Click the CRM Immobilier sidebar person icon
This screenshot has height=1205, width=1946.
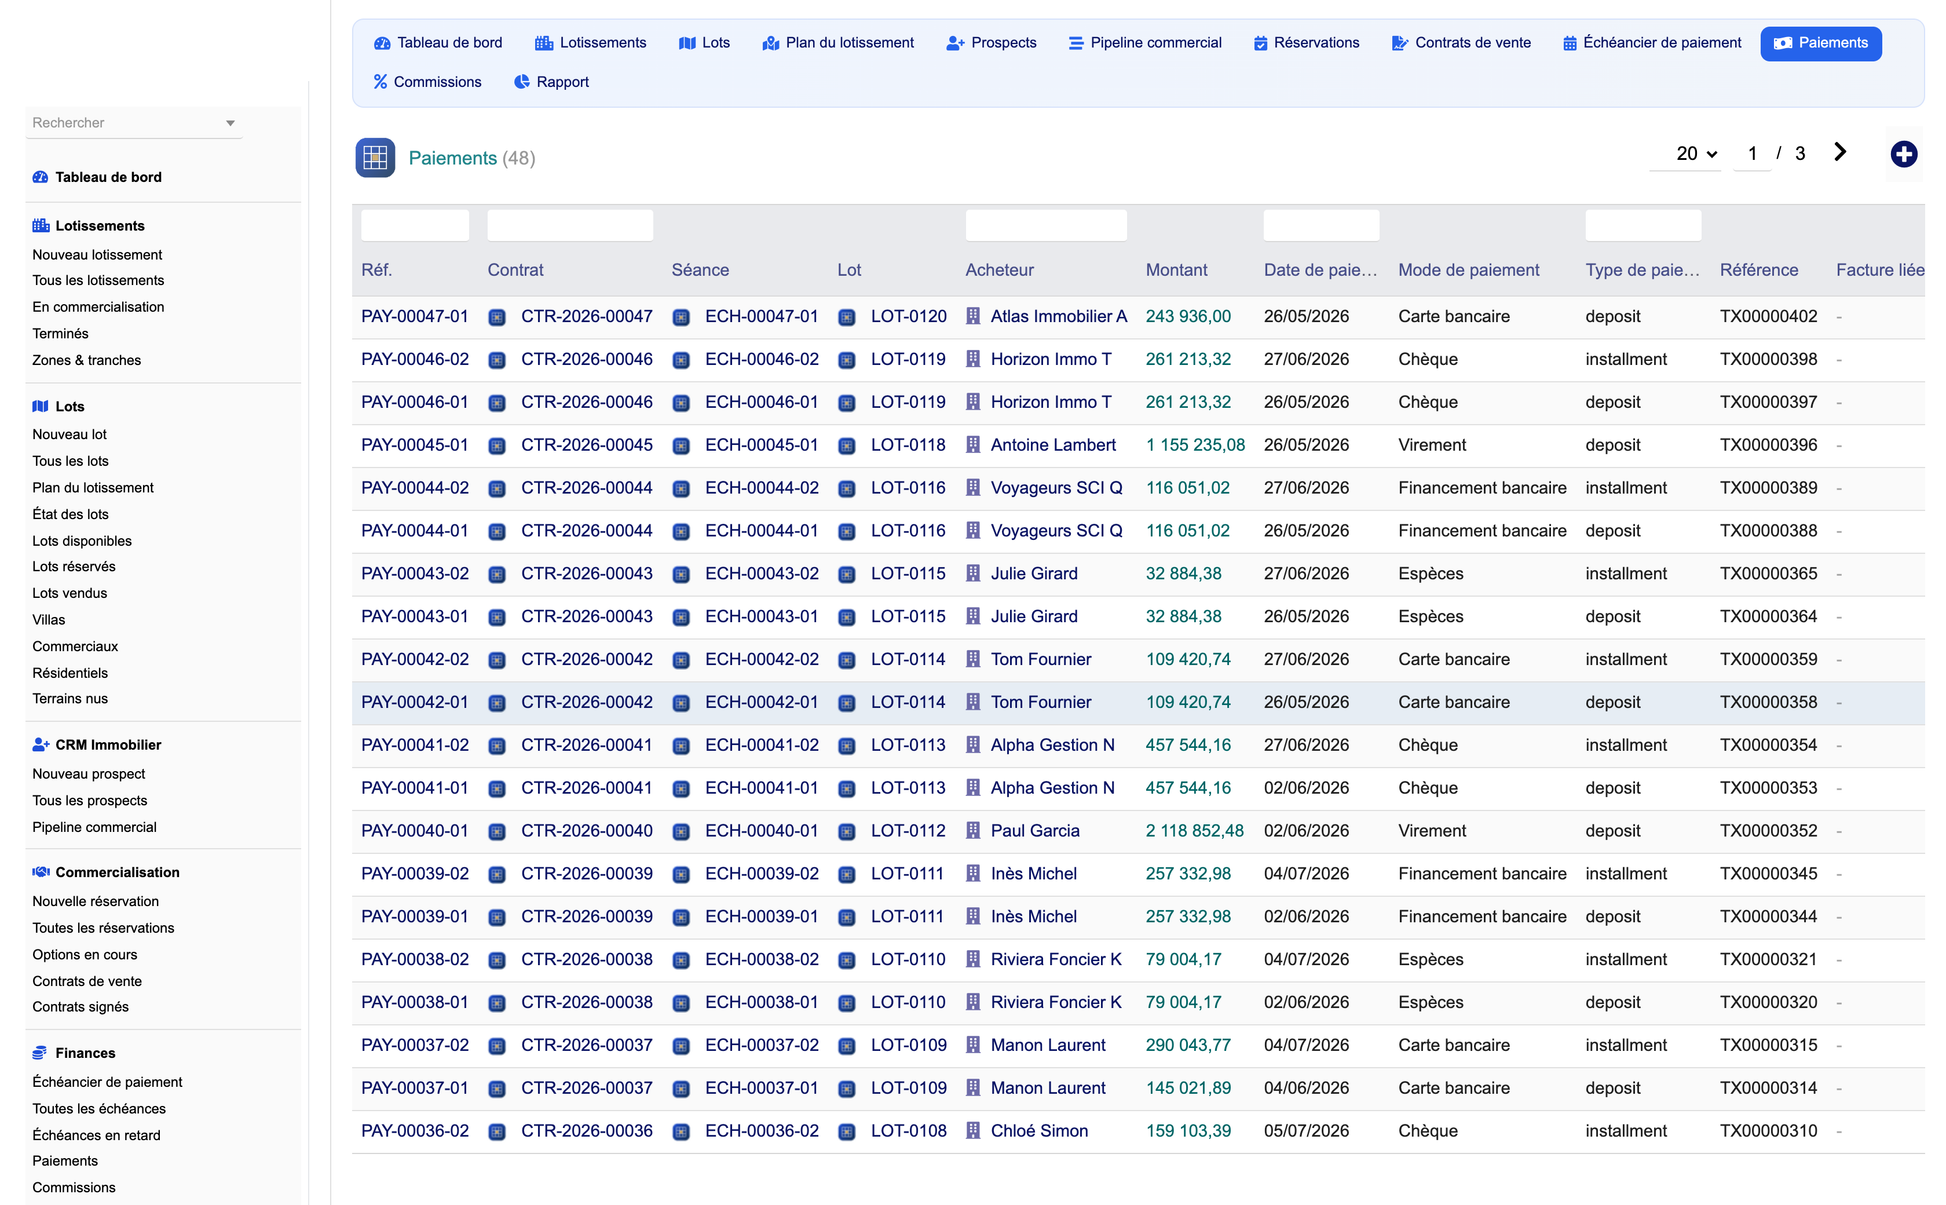coord(41,745)
